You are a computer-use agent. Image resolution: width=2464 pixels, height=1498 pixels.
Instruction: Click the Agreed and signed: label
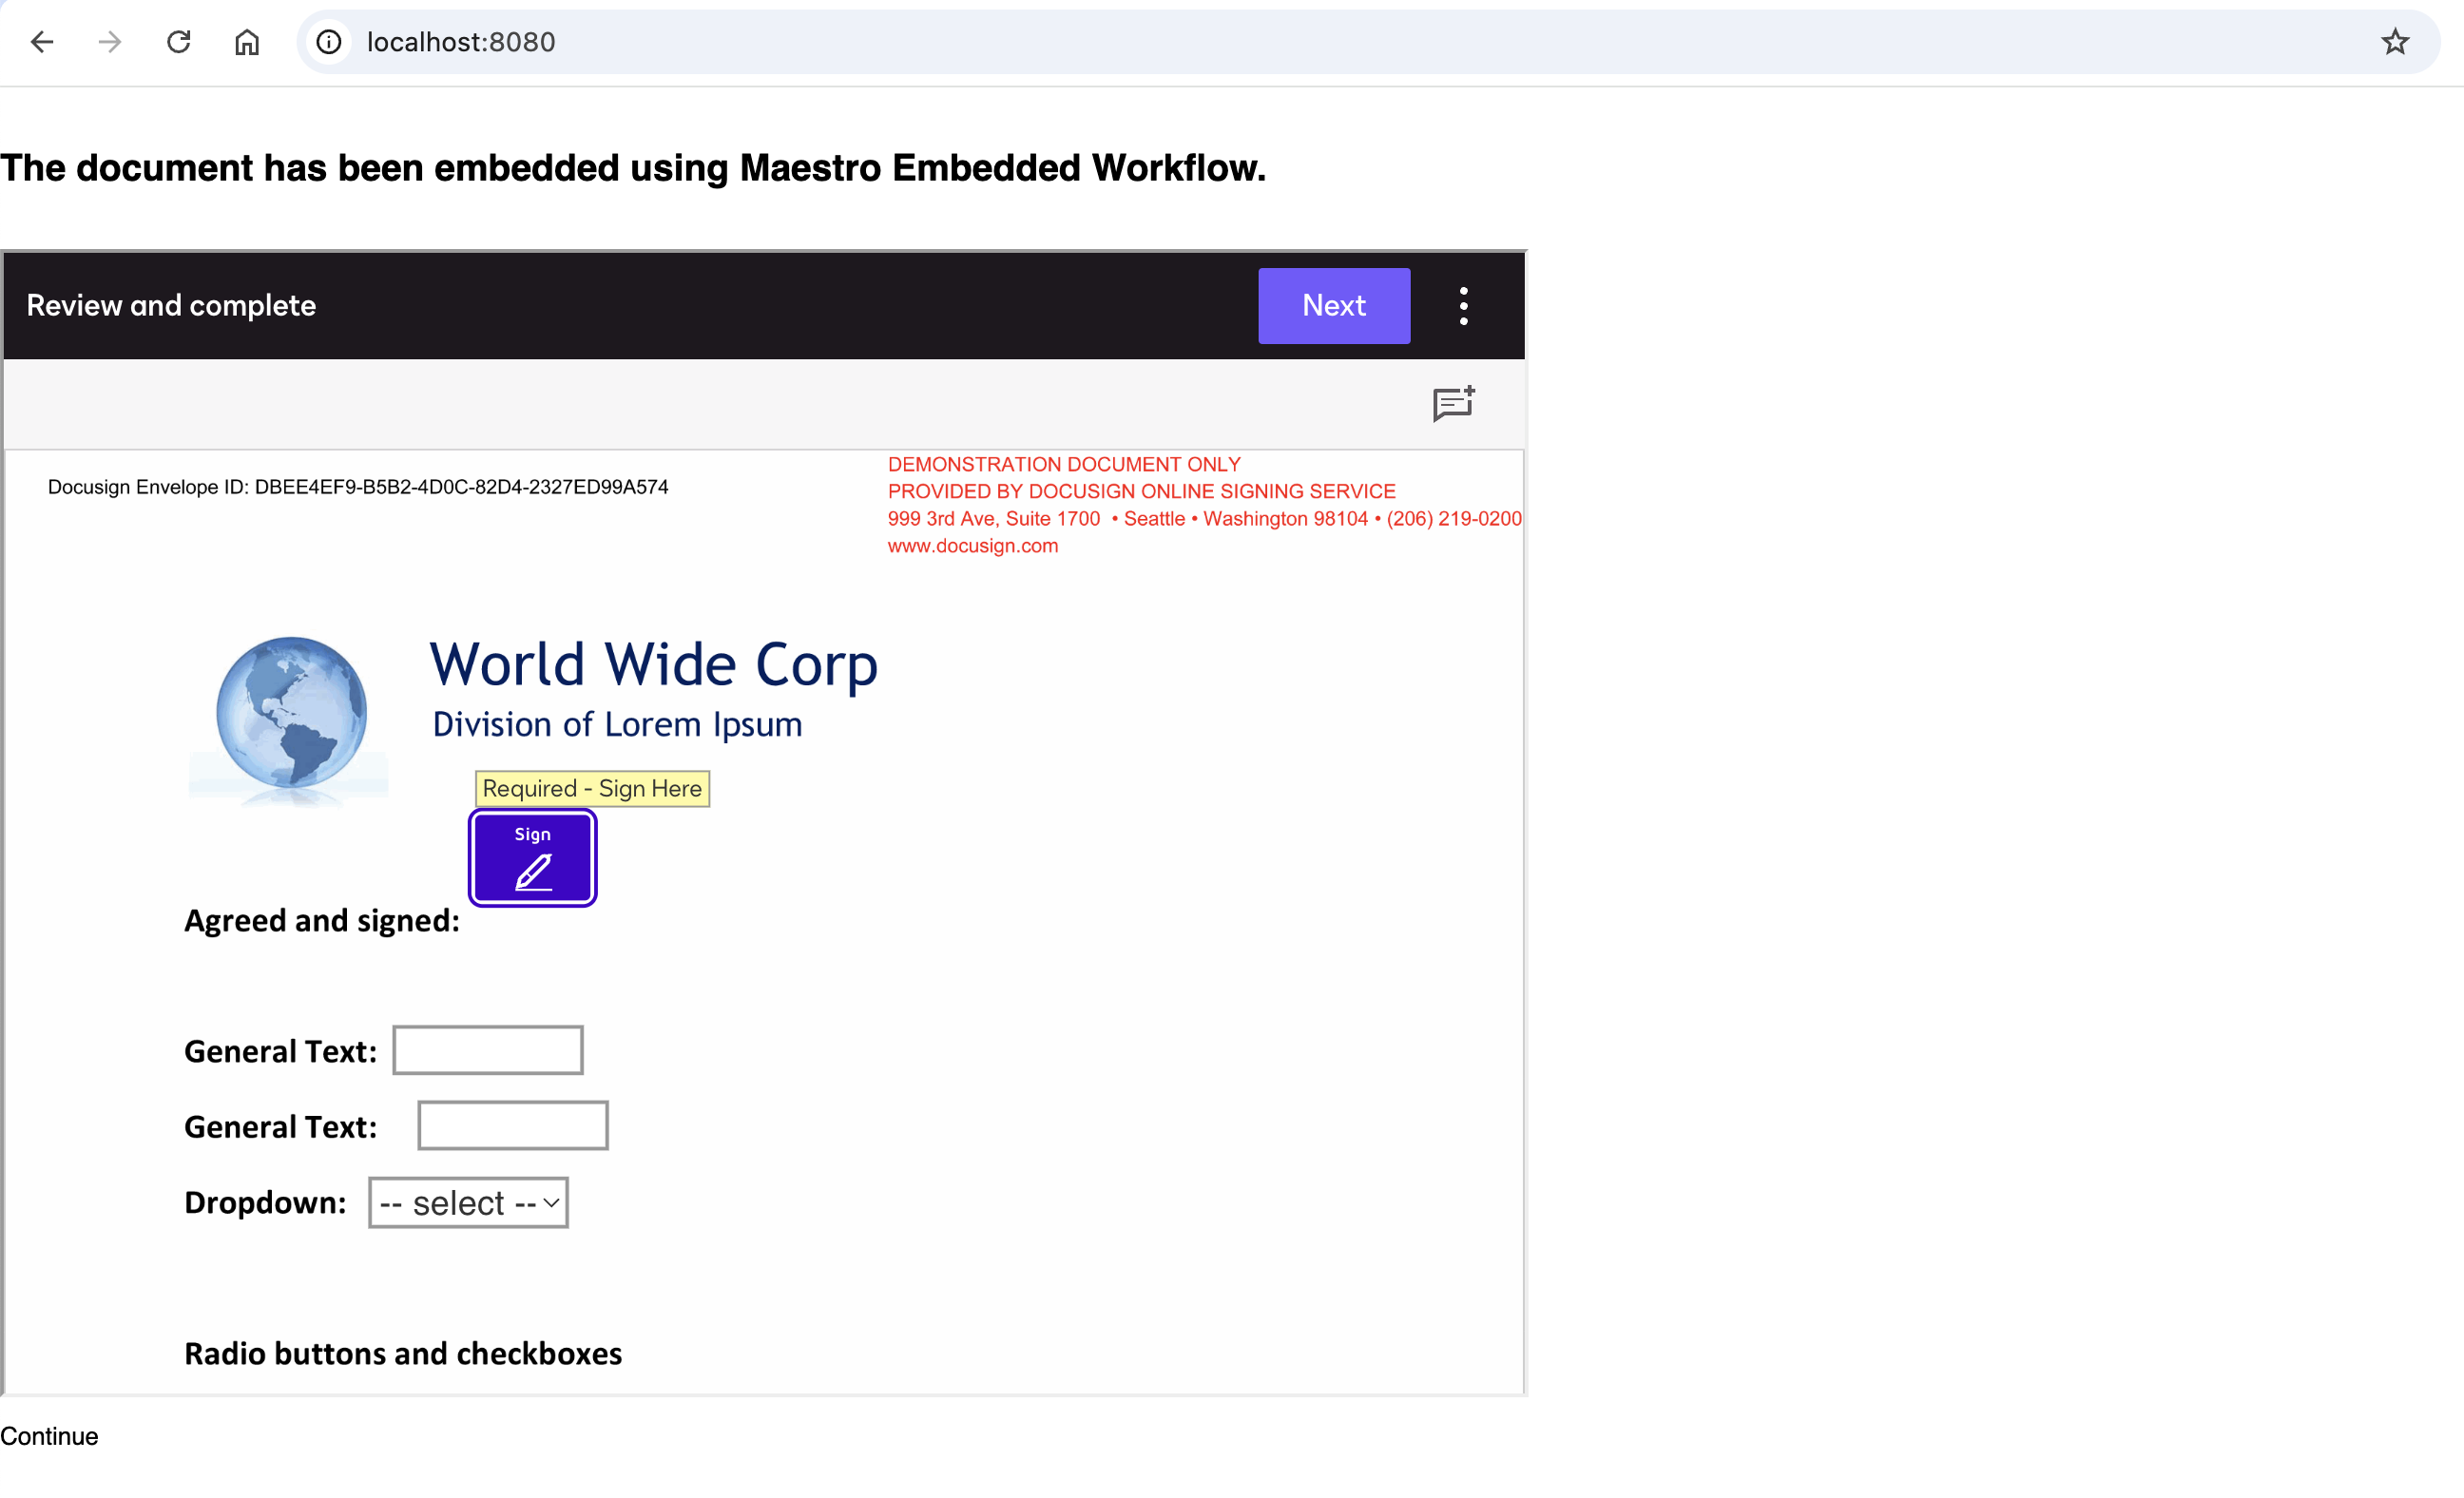[x=322, y=920]
